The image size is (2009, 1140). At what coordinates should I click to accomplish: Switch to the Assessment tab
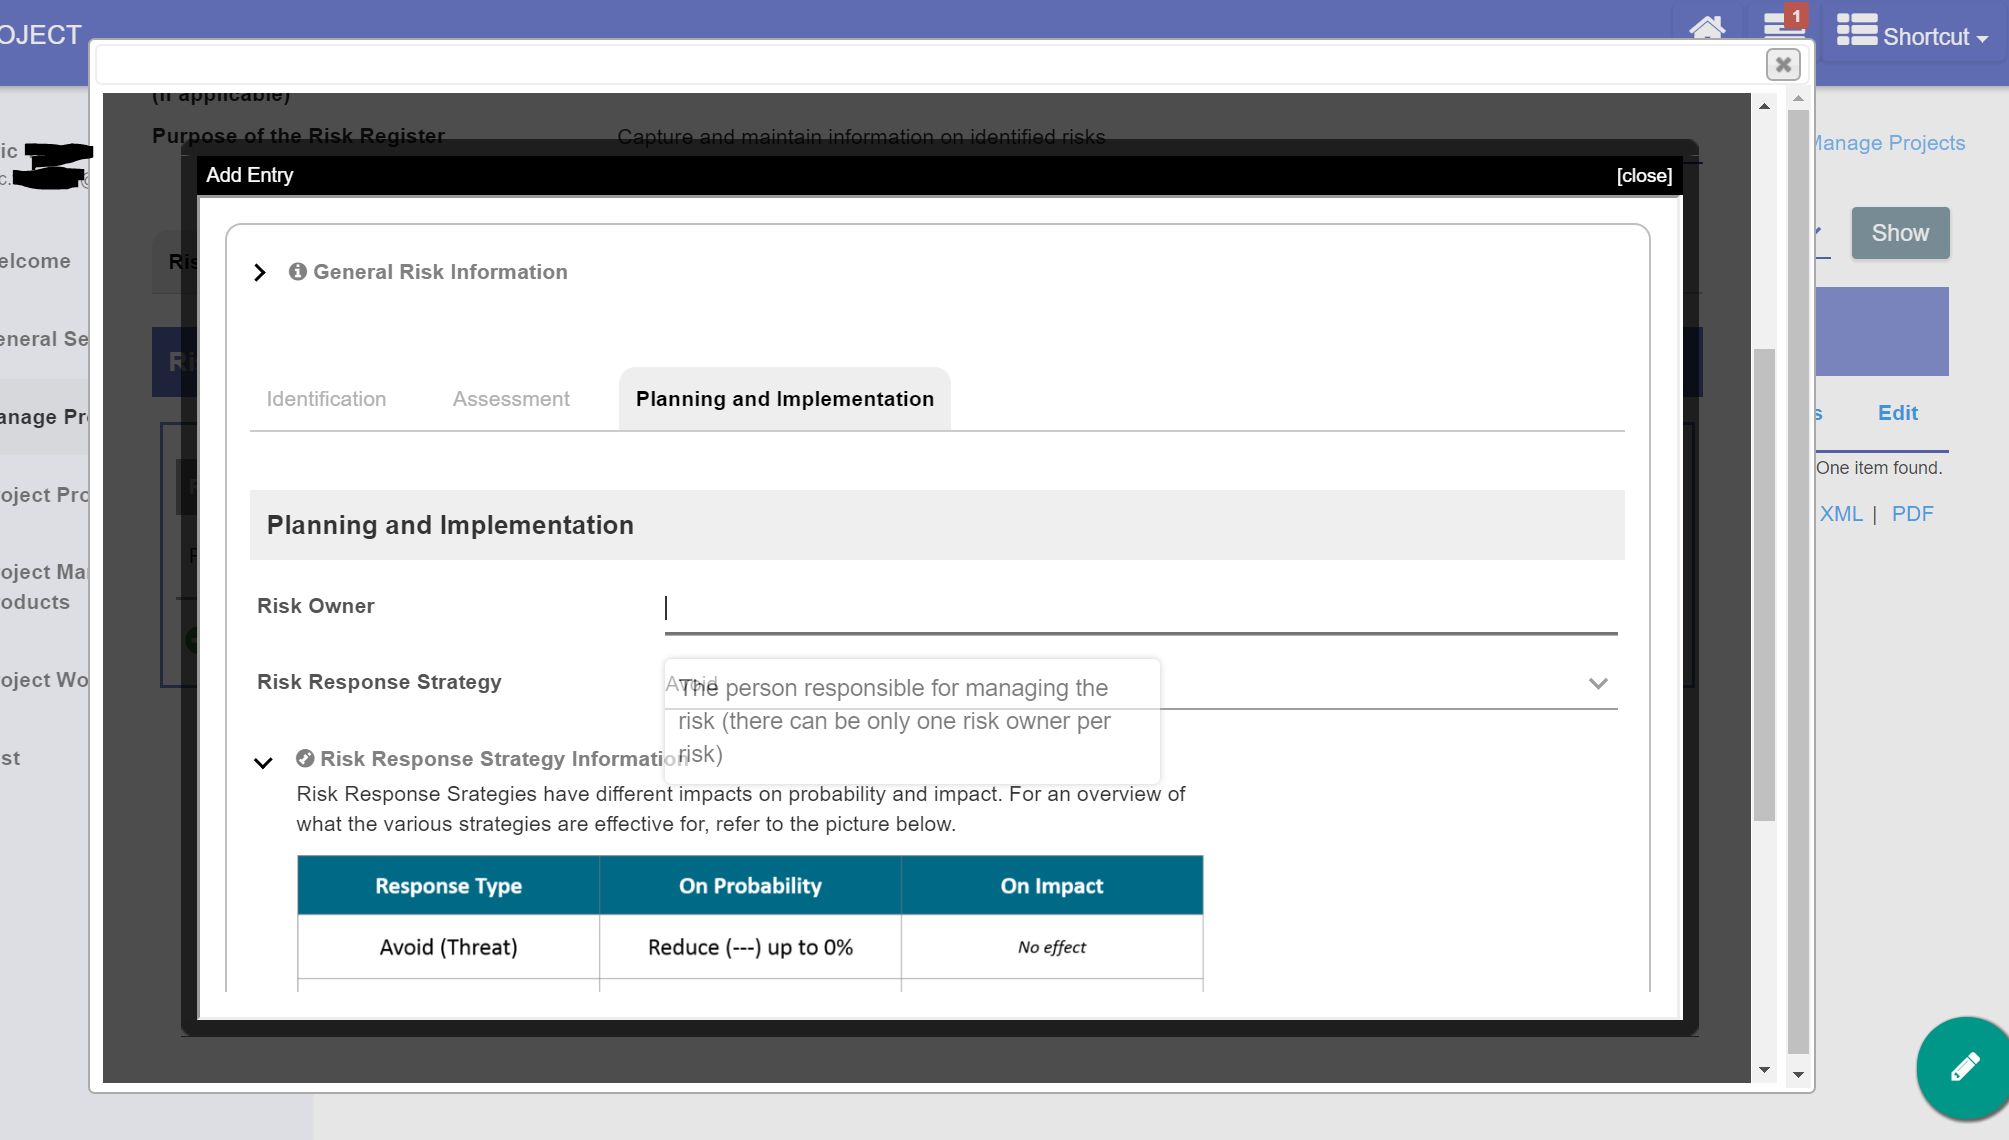[511, 399]
